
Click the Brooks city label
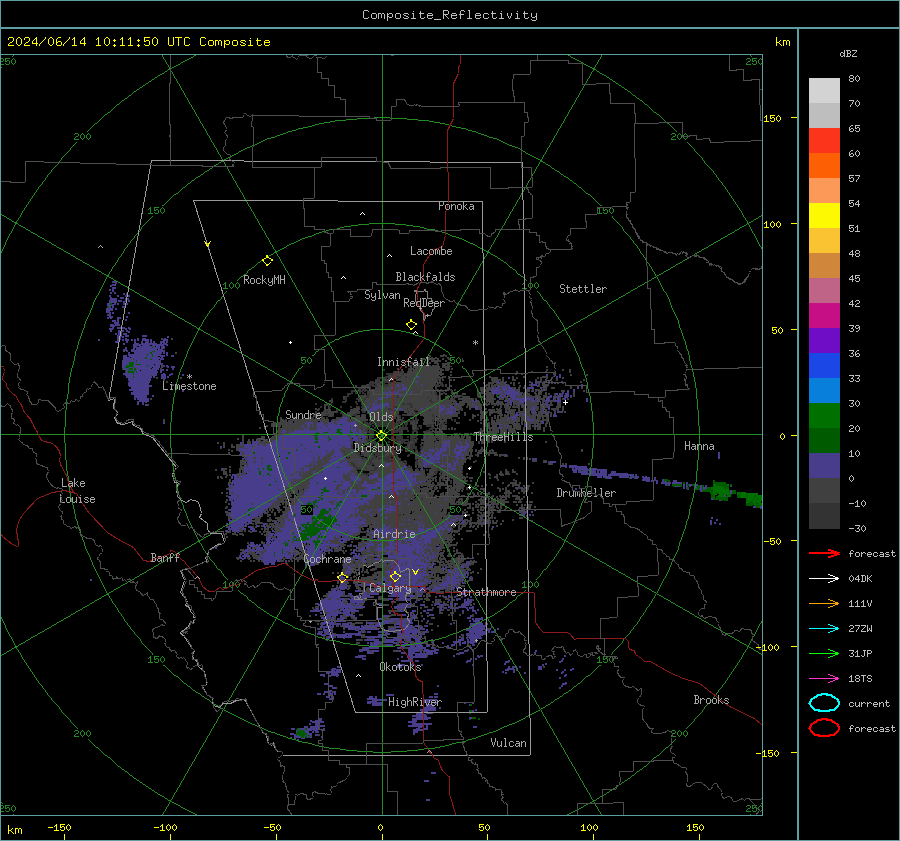[x=711, y=700]
